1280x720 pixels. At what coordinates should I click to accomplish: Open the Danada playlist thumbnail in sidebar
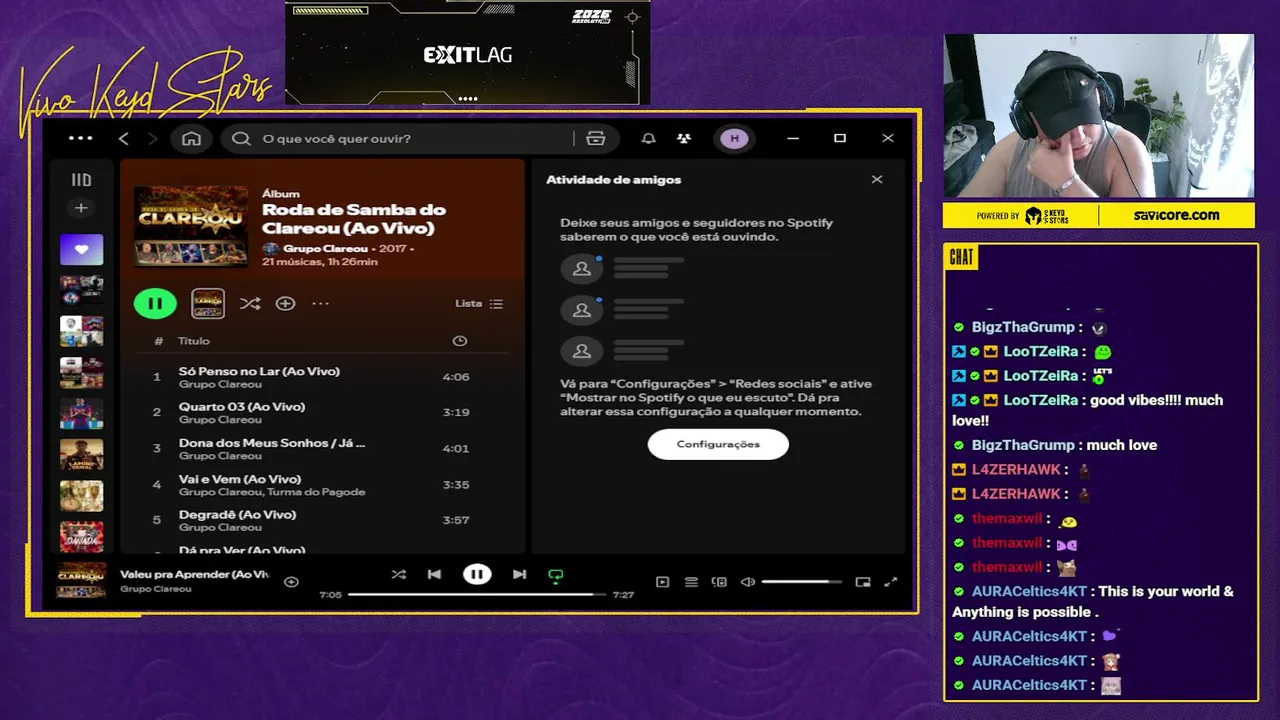tap(81, 536)
